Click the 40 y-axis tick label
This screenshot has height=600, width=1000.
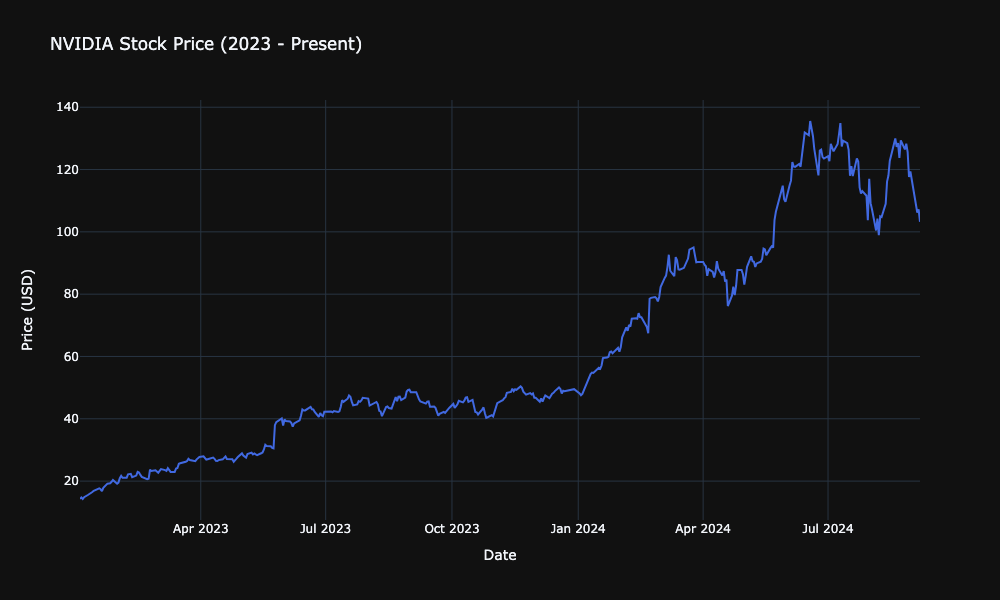(71, 419)
